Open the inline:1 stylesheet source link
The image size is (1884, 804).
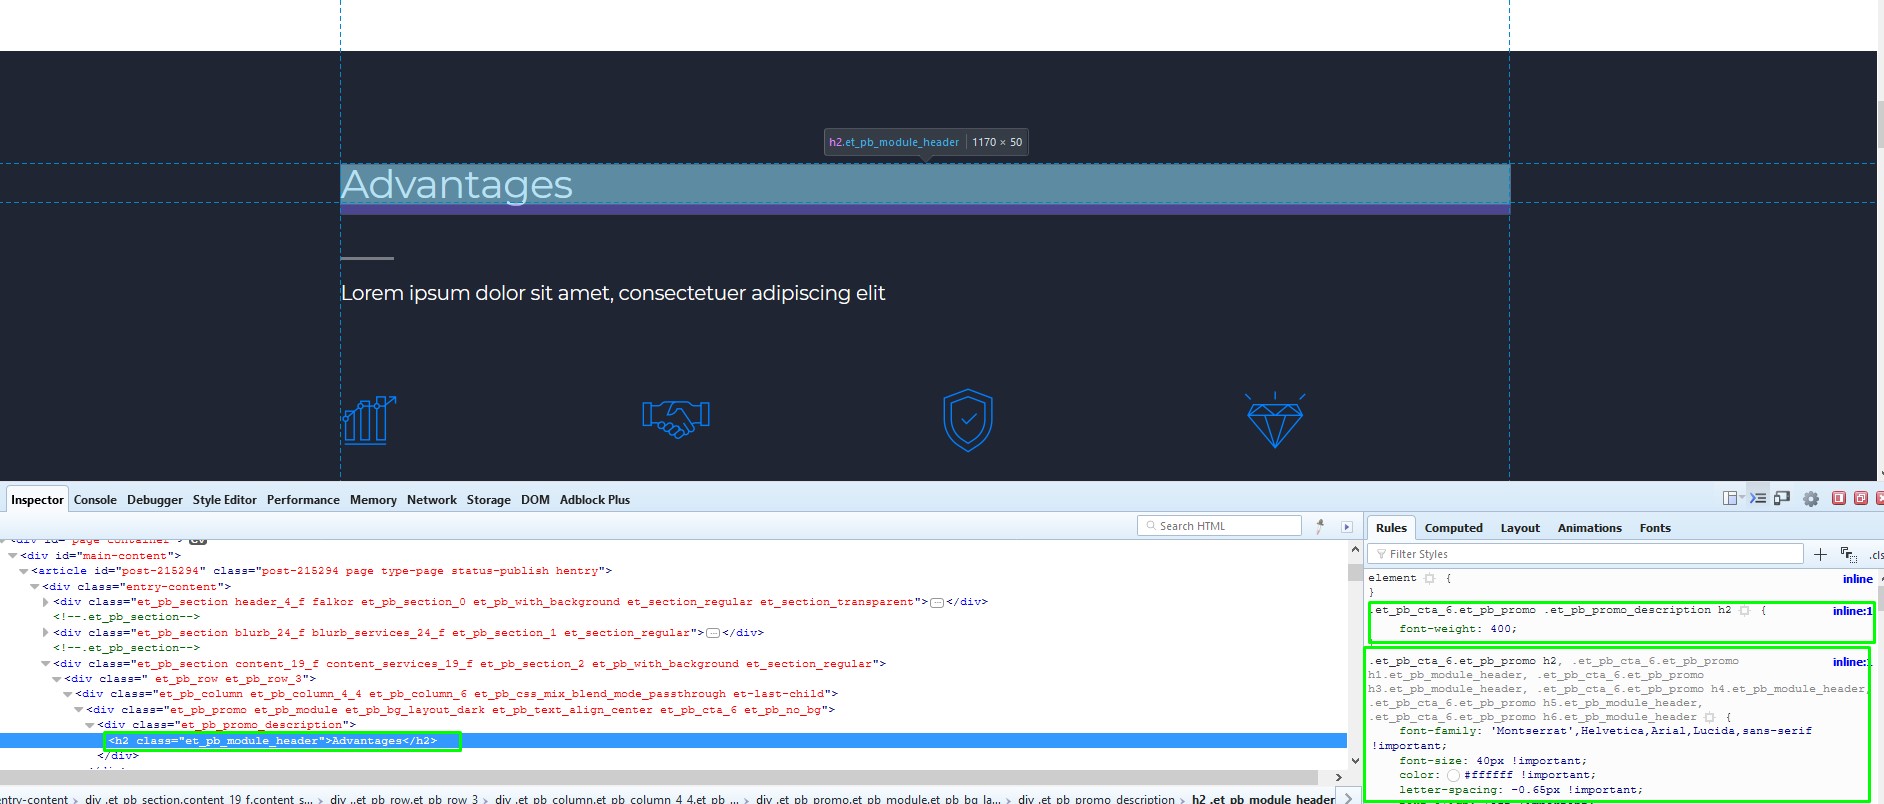pos(1851,611)
